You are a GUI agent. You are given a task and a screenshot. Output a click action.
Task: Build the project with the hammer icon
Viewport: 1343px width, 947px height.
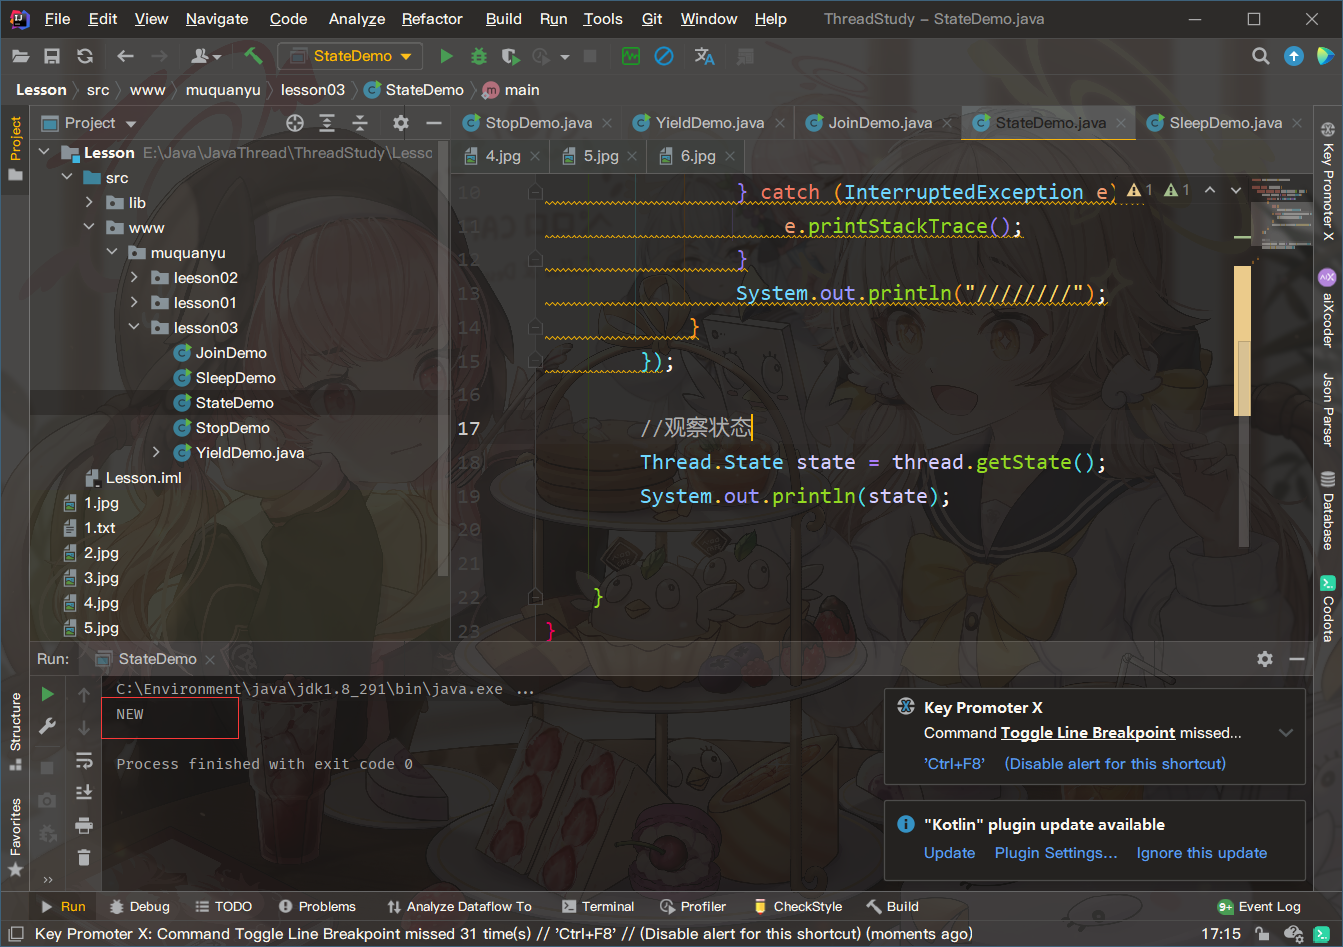point(252,57)
